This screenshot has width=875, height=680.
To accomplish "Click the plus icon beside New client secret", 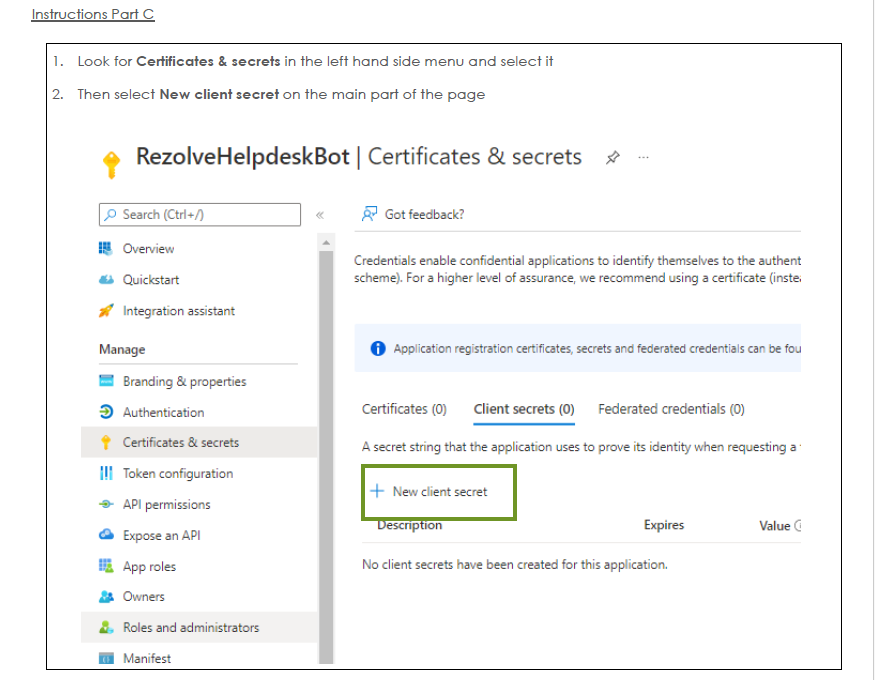I will [377, 491].
